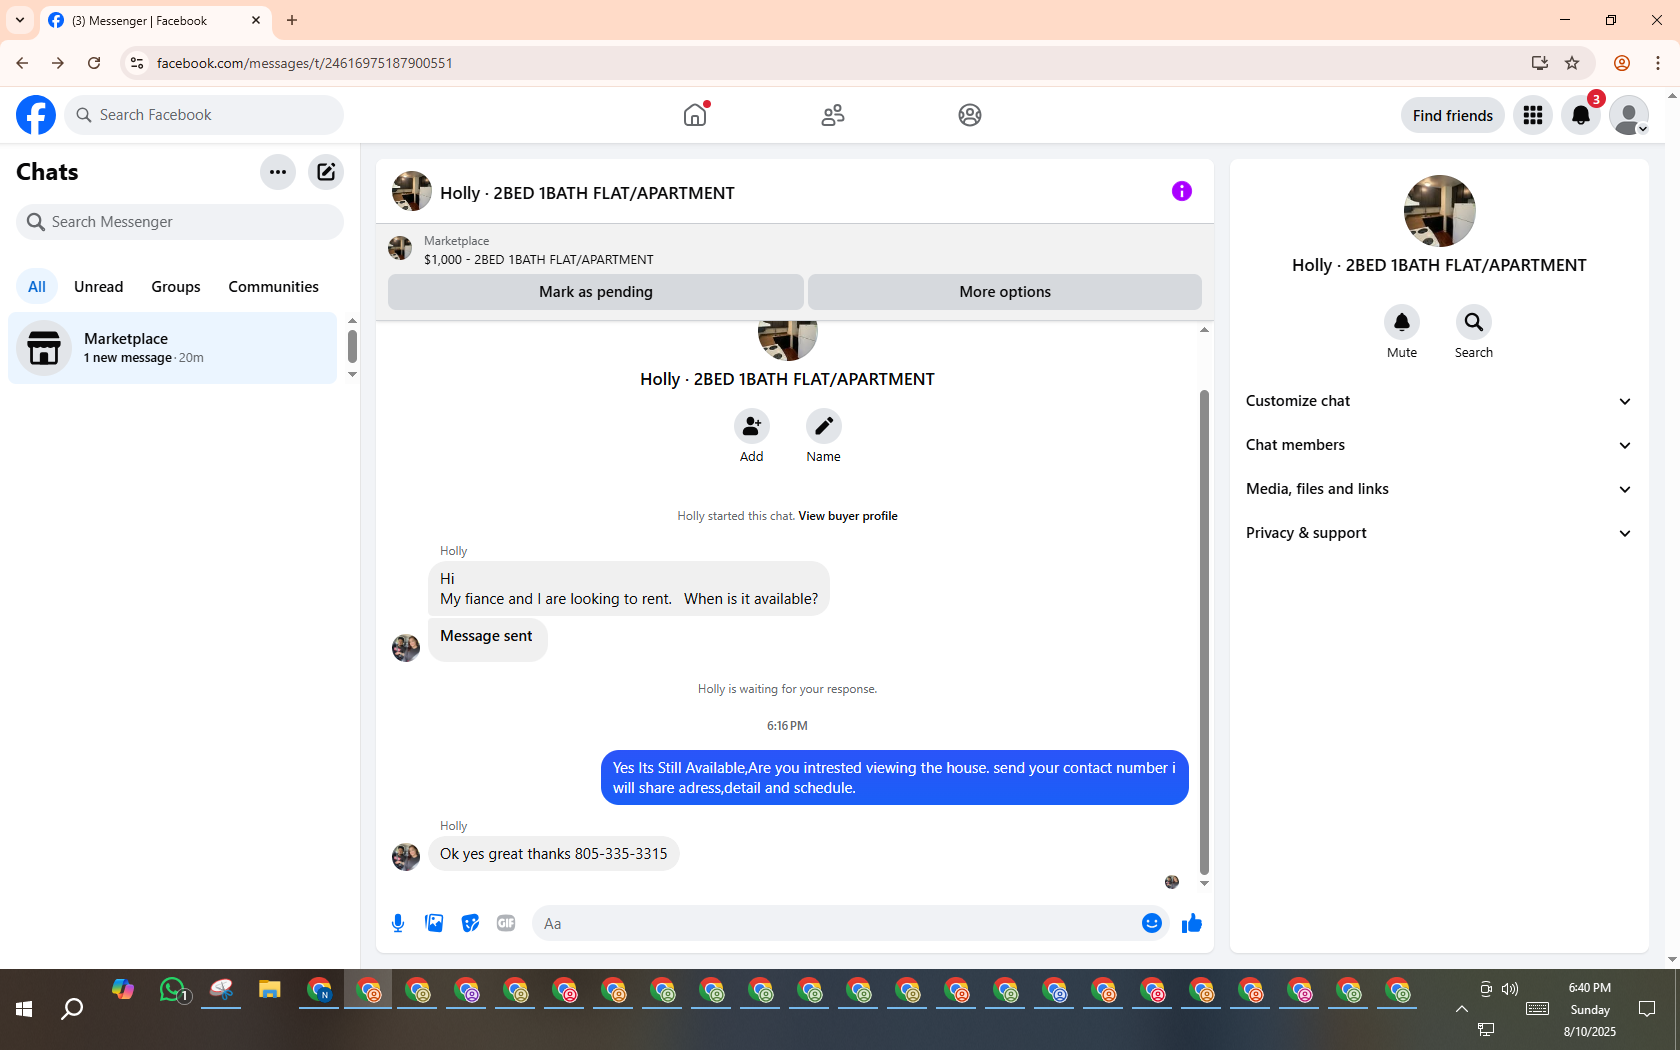1680x1050 pixels.
Task: Open the Menu grid icon
Action: pos(1533,115)
